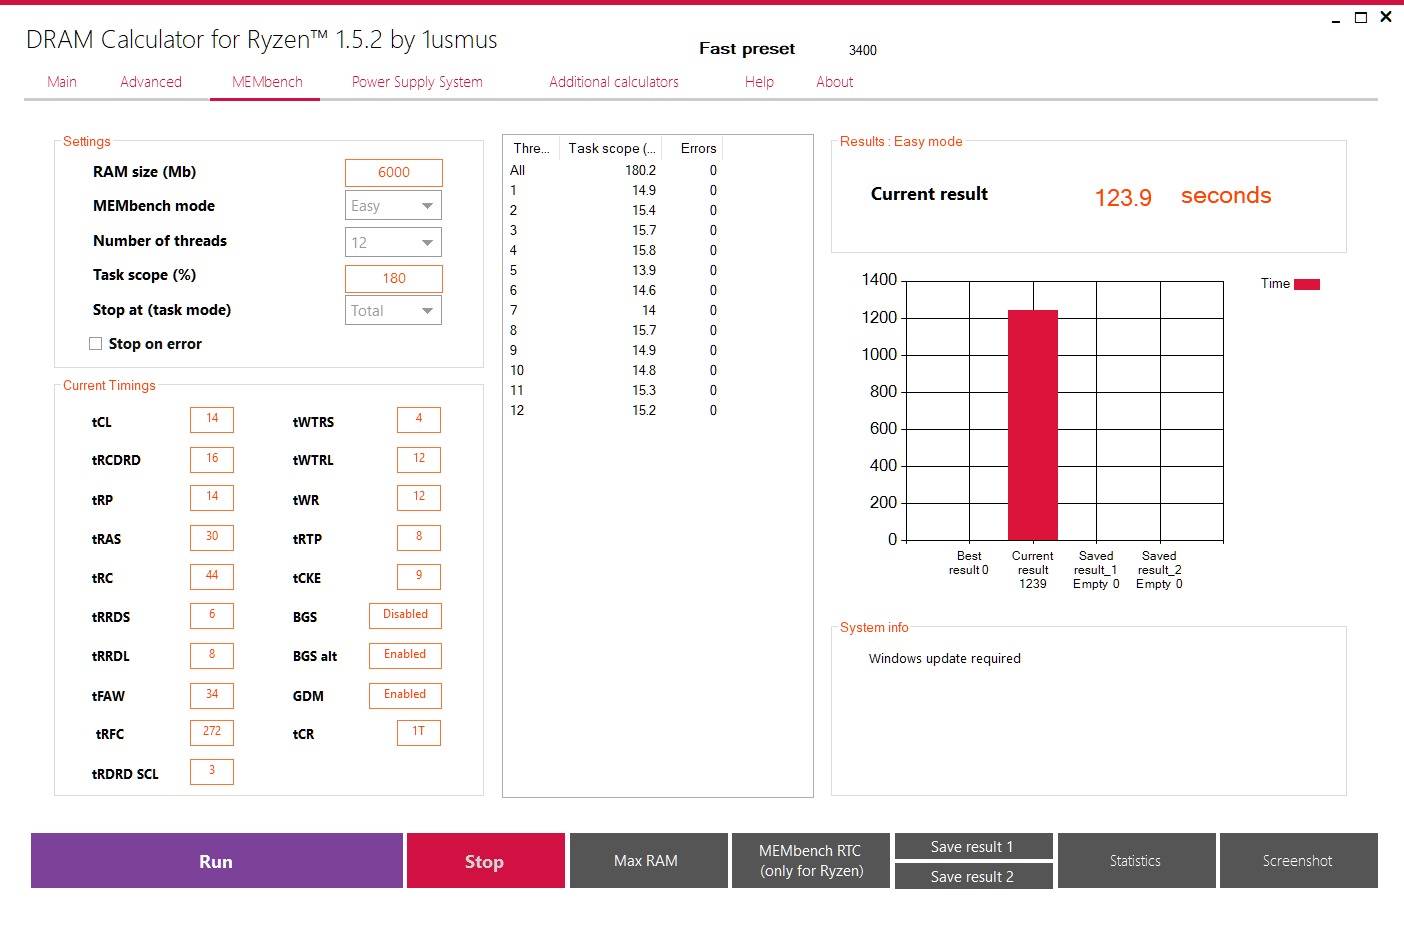The width and height of the screenshot is (1404, 950).
Task: Click the Save result 2 button
Action: 974,876
